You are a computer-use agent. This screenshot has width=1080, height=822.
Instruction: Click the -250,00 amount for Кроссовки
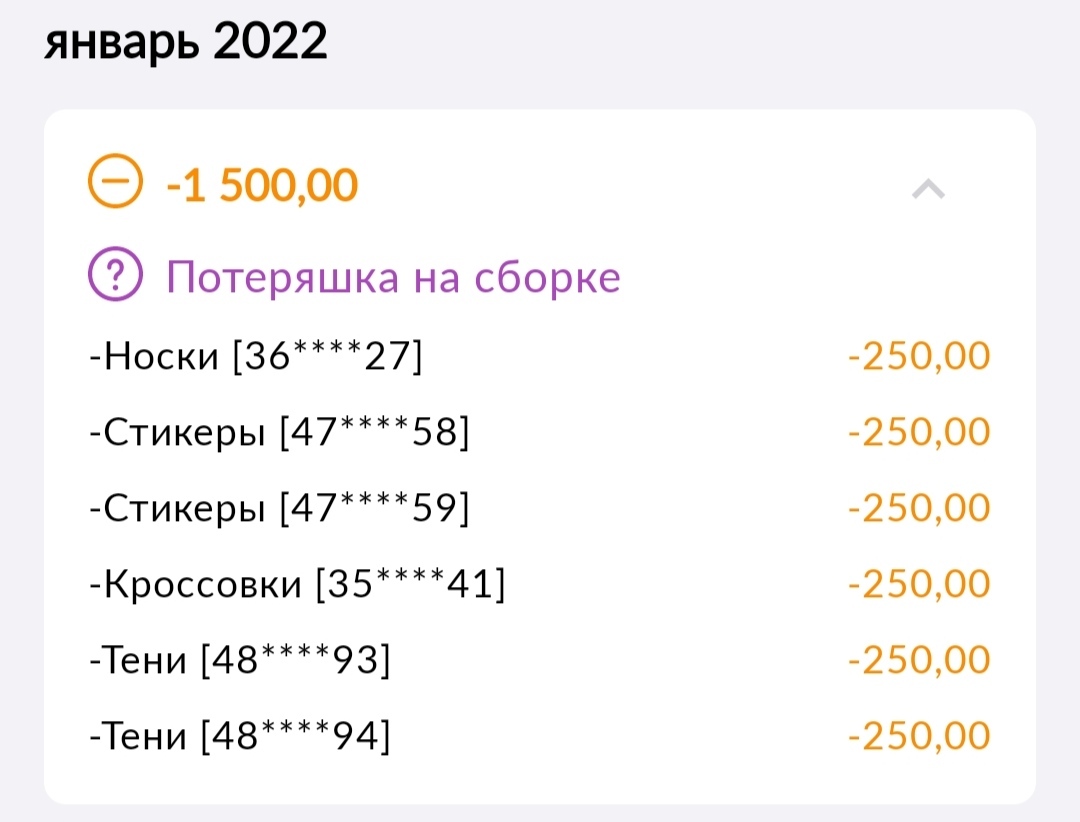(918, 585)
